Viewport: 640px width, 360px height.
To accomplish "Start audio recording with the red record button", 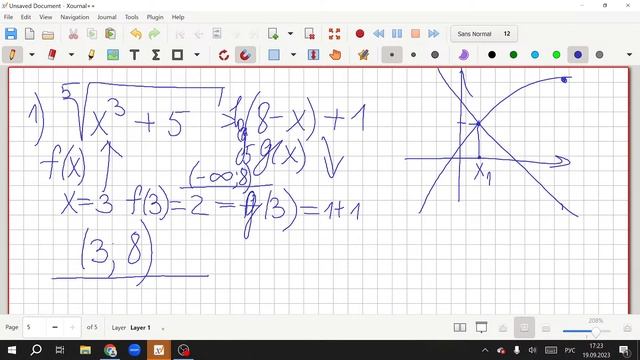I will click(x=360, y=34).
